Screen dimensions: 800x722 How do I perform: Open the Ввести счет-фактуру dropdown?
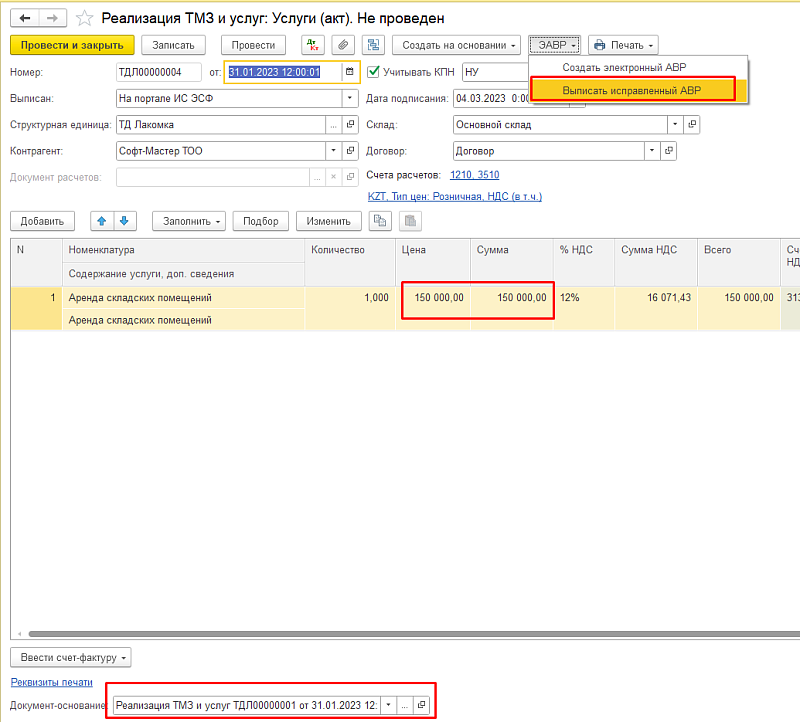click(x=71, y=658)
